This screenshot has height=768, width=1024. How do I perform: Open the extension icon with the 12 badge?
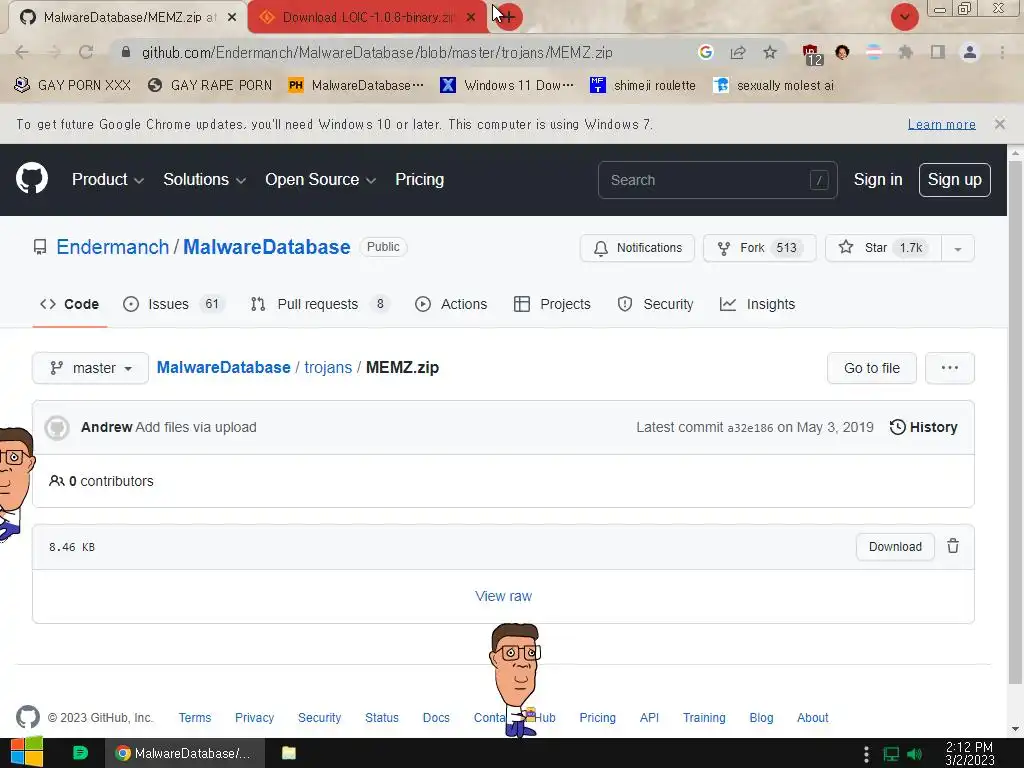pos(811,54)
